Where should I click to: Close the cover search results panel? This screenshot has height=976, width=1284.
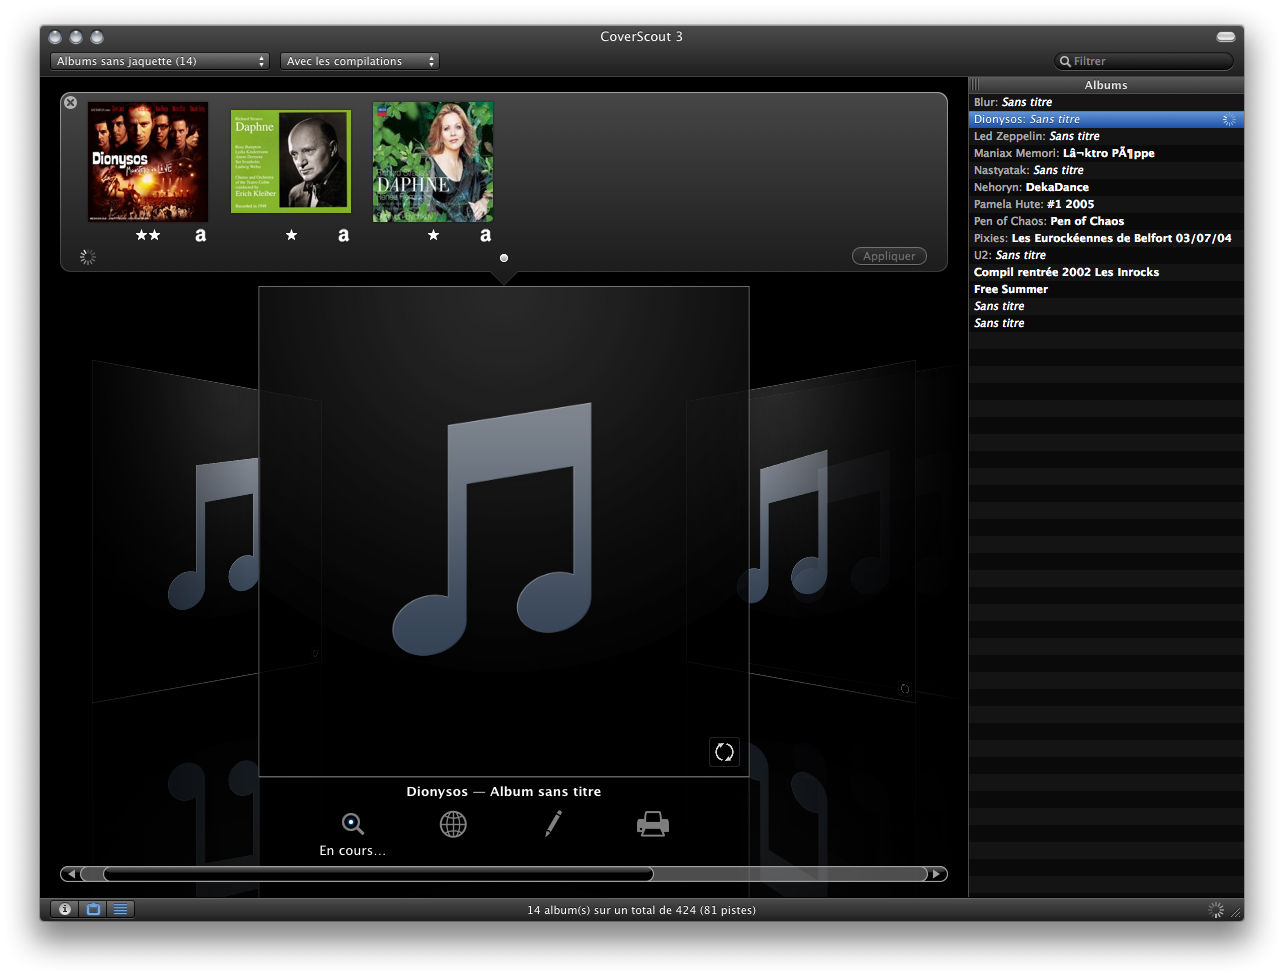[70, 102]
